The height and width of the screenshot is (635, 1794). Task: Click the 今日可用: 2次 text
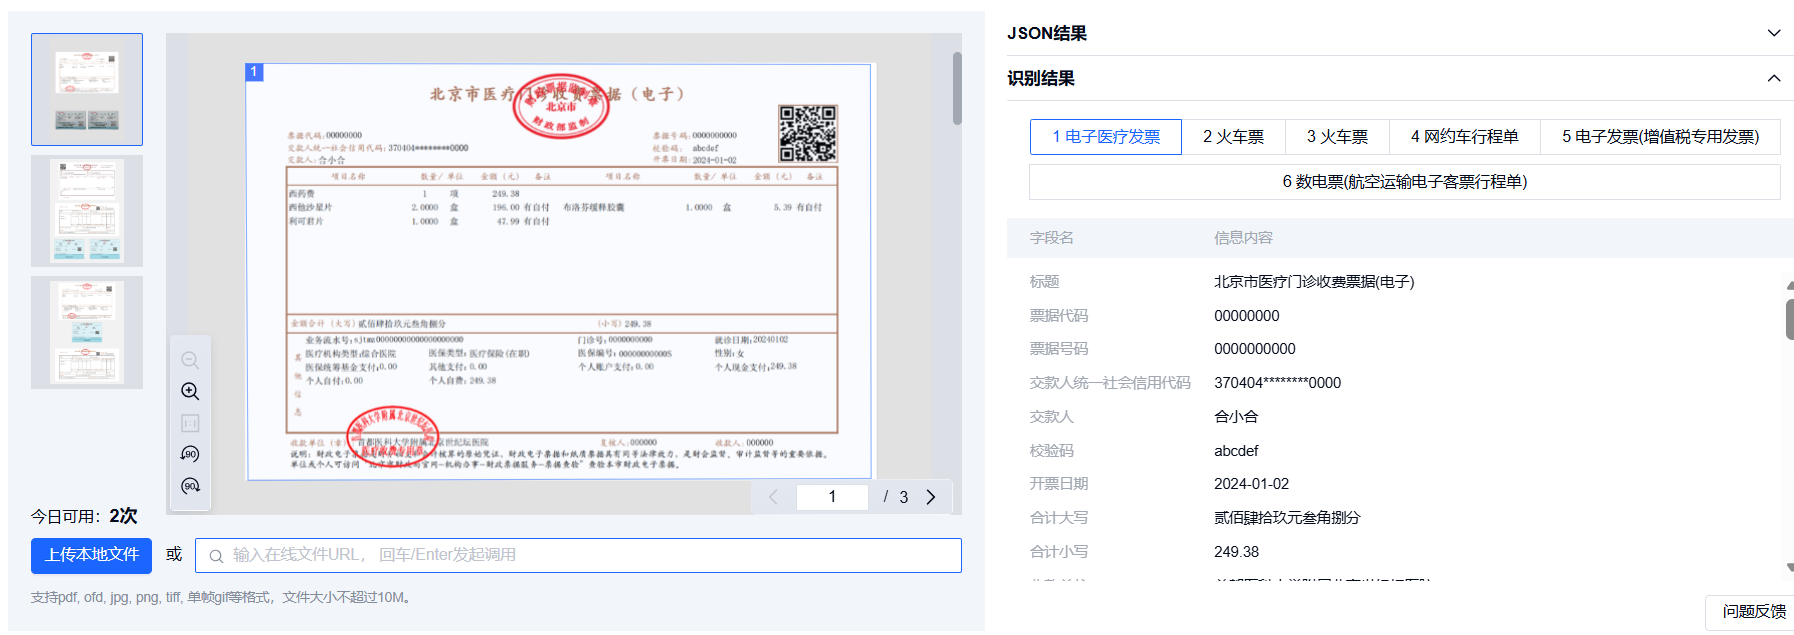(x=84, y=516)
